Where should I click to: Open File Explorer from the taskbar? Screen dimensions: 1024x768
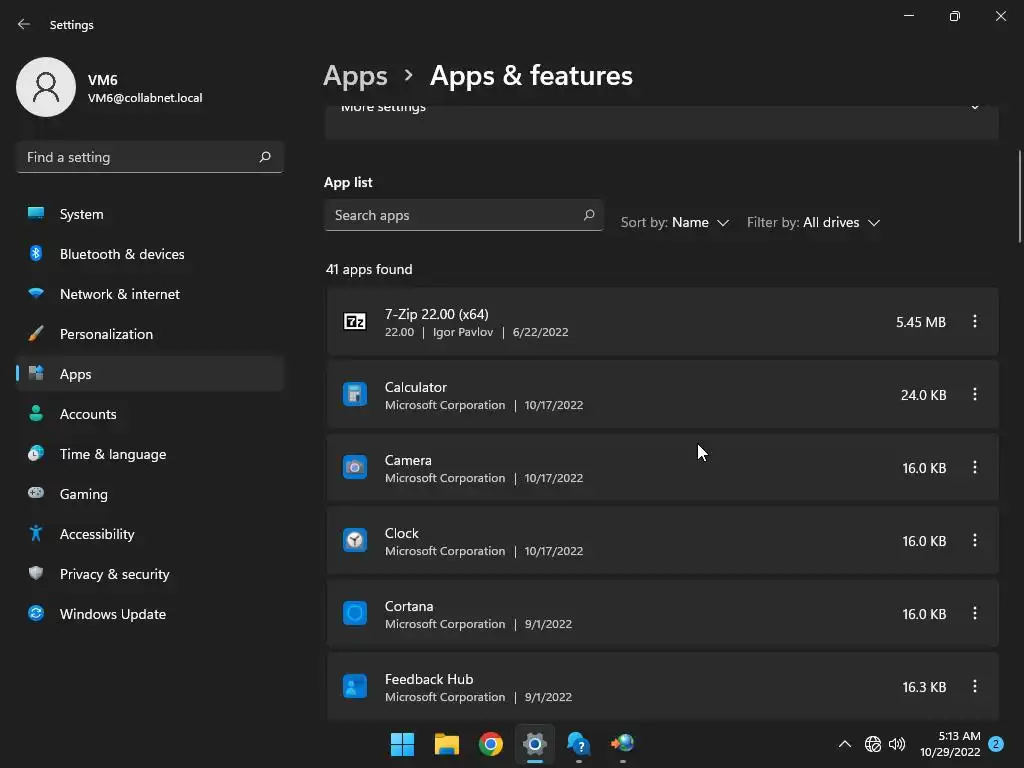click(x=447, y=744)
